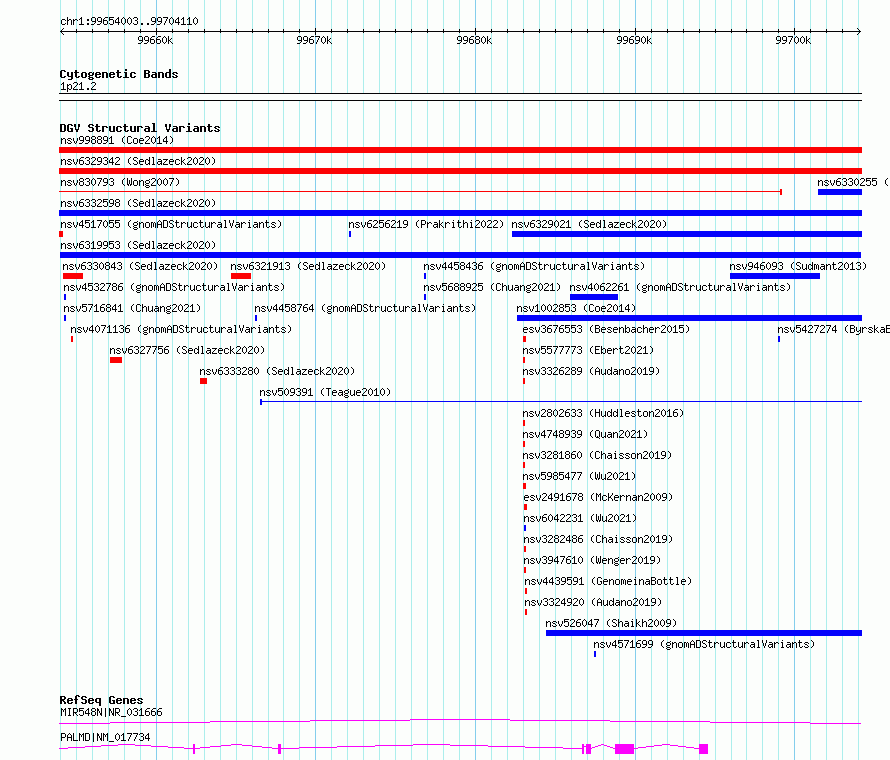Click the nsv998891 (Coe2014) variant label
The image size is (890, 760).
117,140
